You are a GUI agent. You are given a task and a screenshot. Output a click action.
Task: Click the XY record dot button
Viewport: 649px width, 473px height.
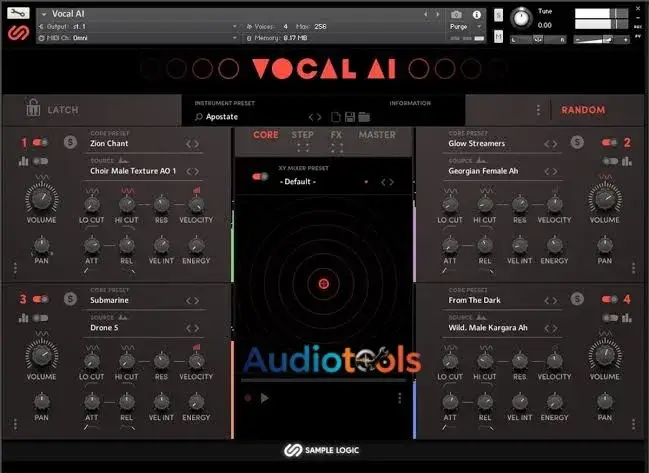(x=248, y=398)
